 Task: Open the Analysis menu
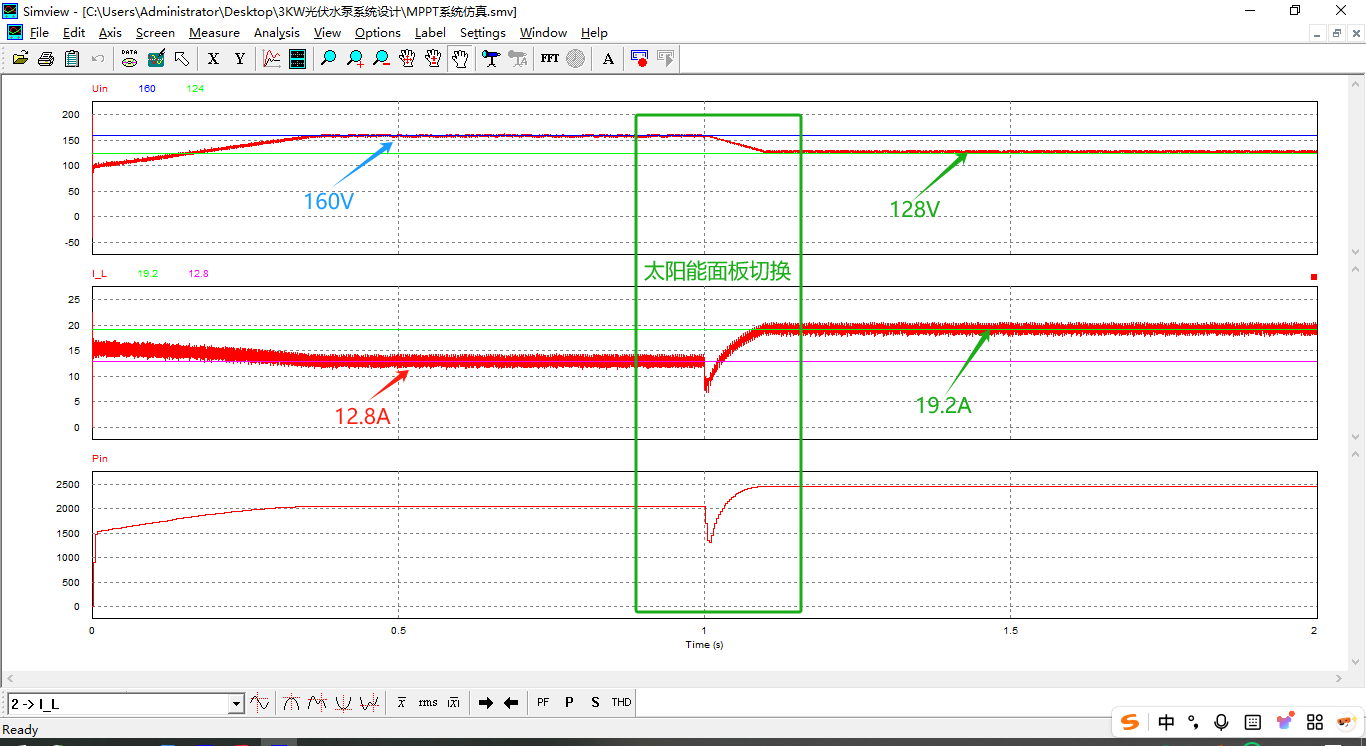click(x=276, y=33)
